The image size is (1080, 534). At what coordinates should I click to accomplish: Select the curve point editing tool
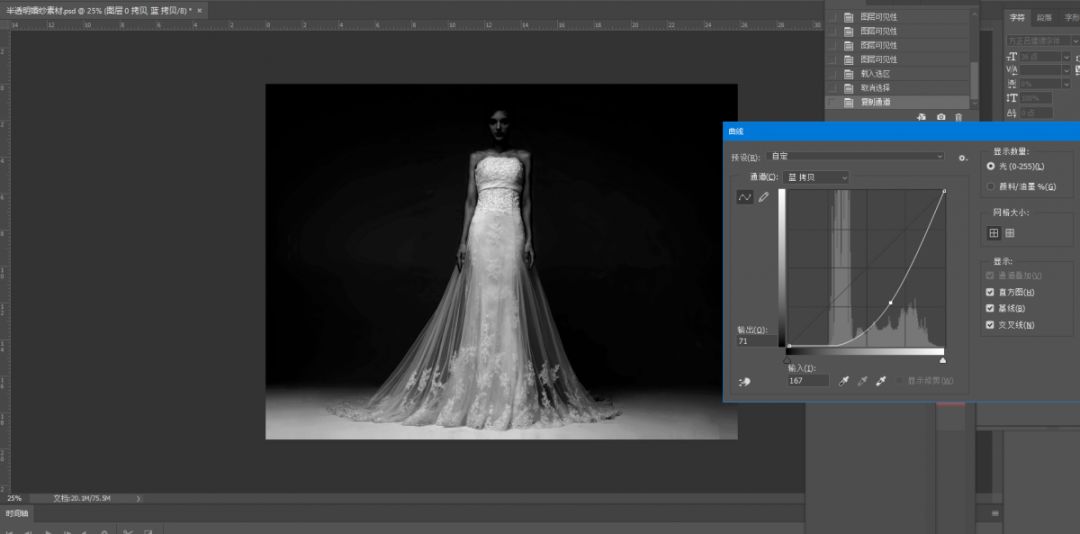pos(745,198)
